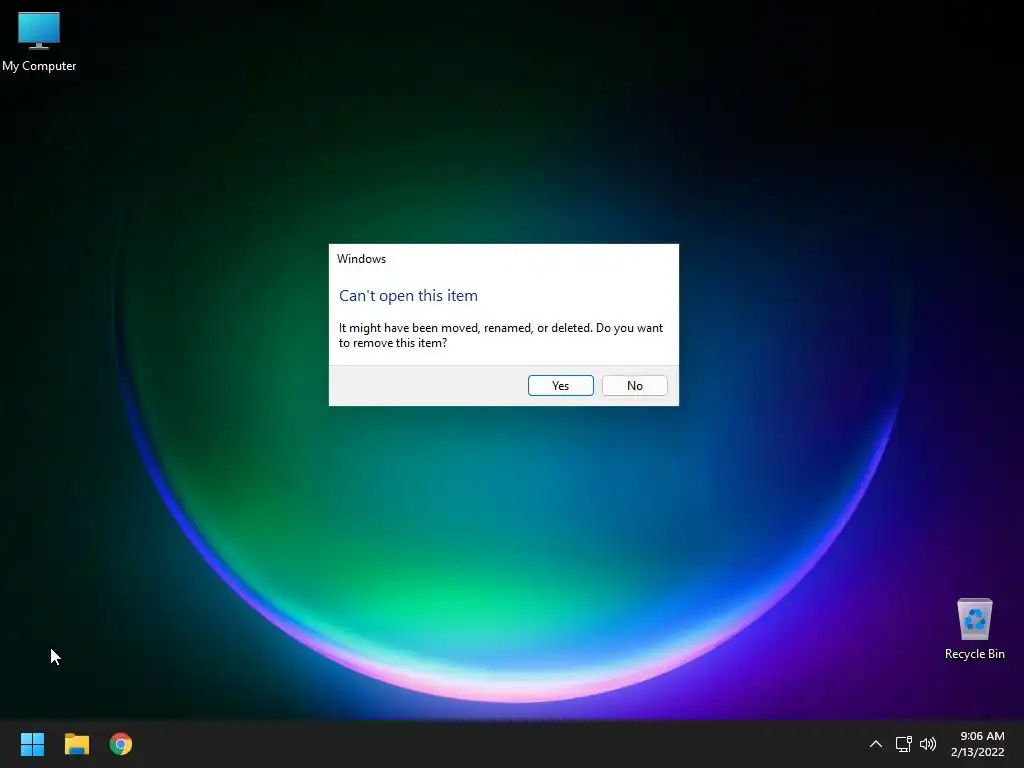Click the volume speaker tray icon
1024x768 pixels.
[x=927, y=744]
